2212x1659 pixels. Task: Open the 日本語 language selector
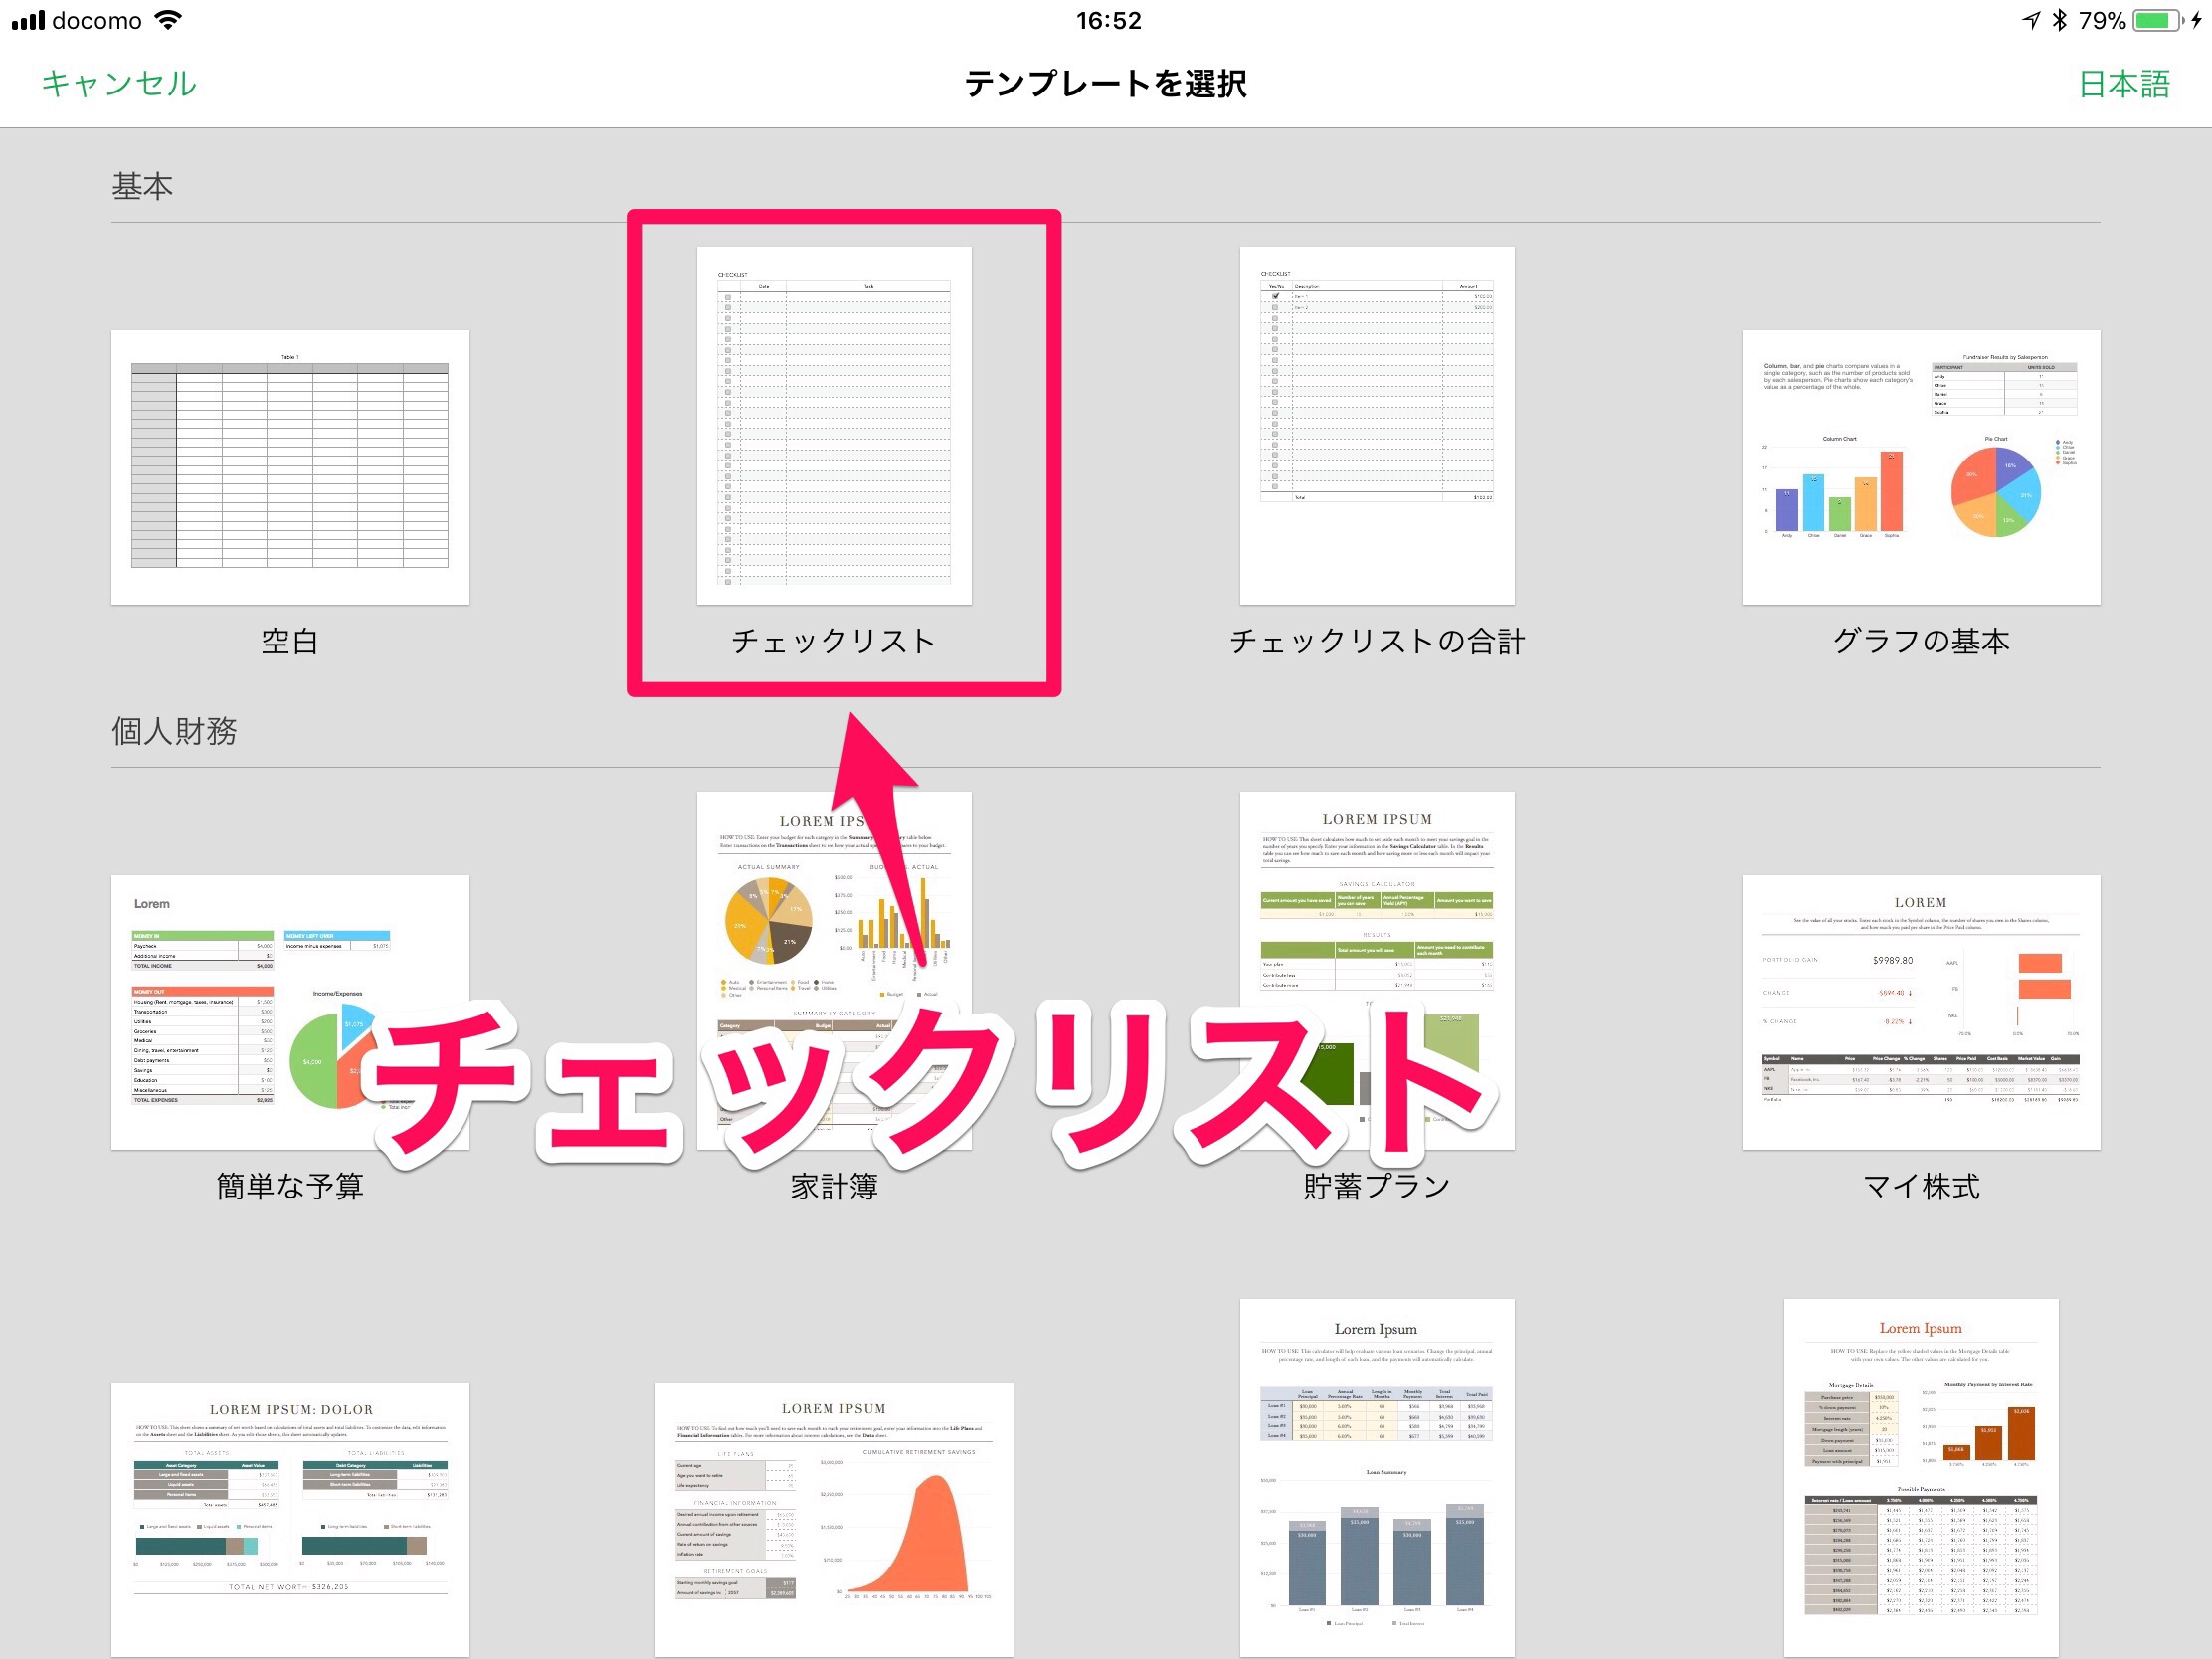point(2124,83)
